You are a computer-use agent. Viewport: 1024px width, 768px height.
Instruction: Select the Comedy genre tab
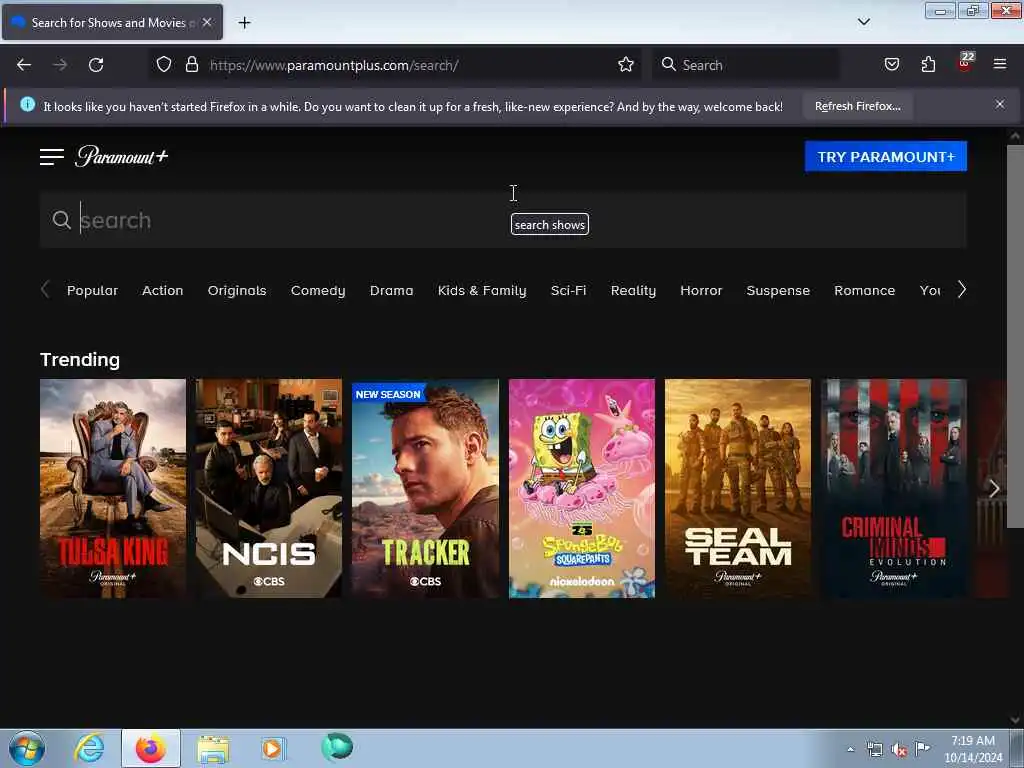318,291
